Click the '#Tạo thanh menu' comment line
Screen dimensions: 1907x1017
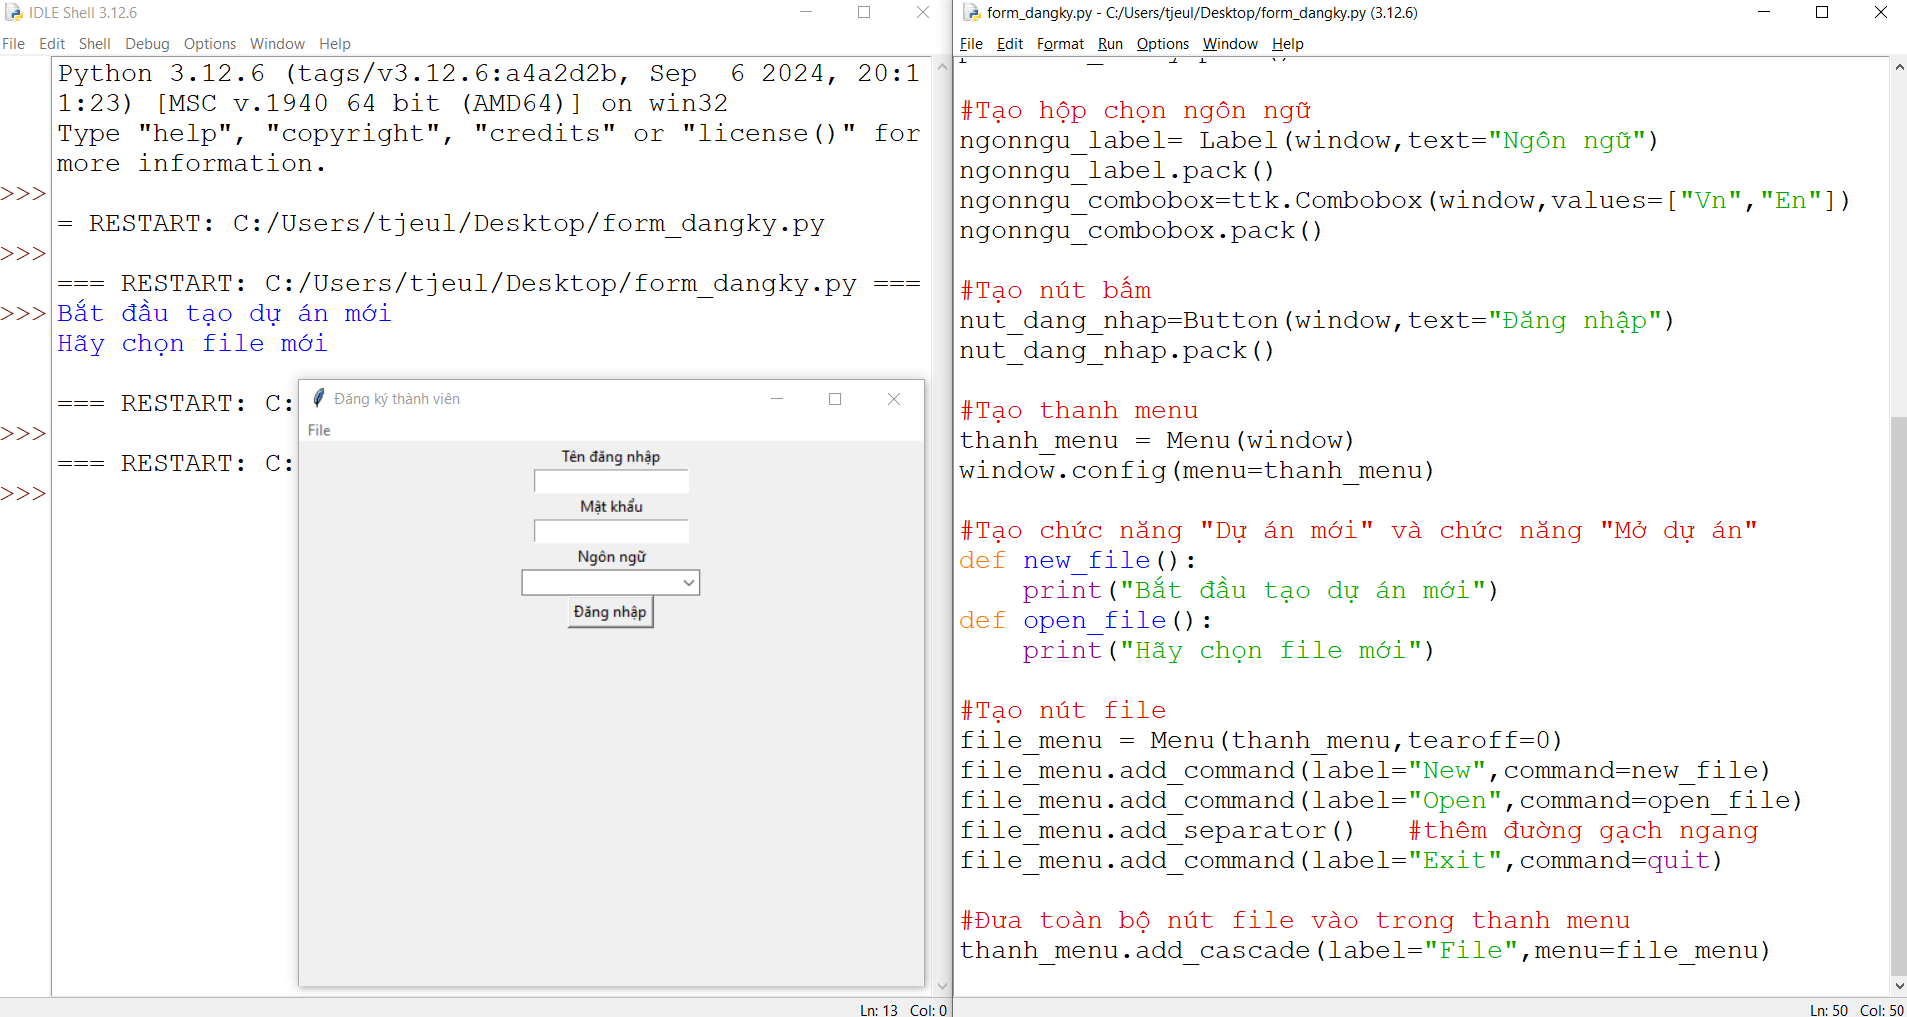pos(1079,411)
